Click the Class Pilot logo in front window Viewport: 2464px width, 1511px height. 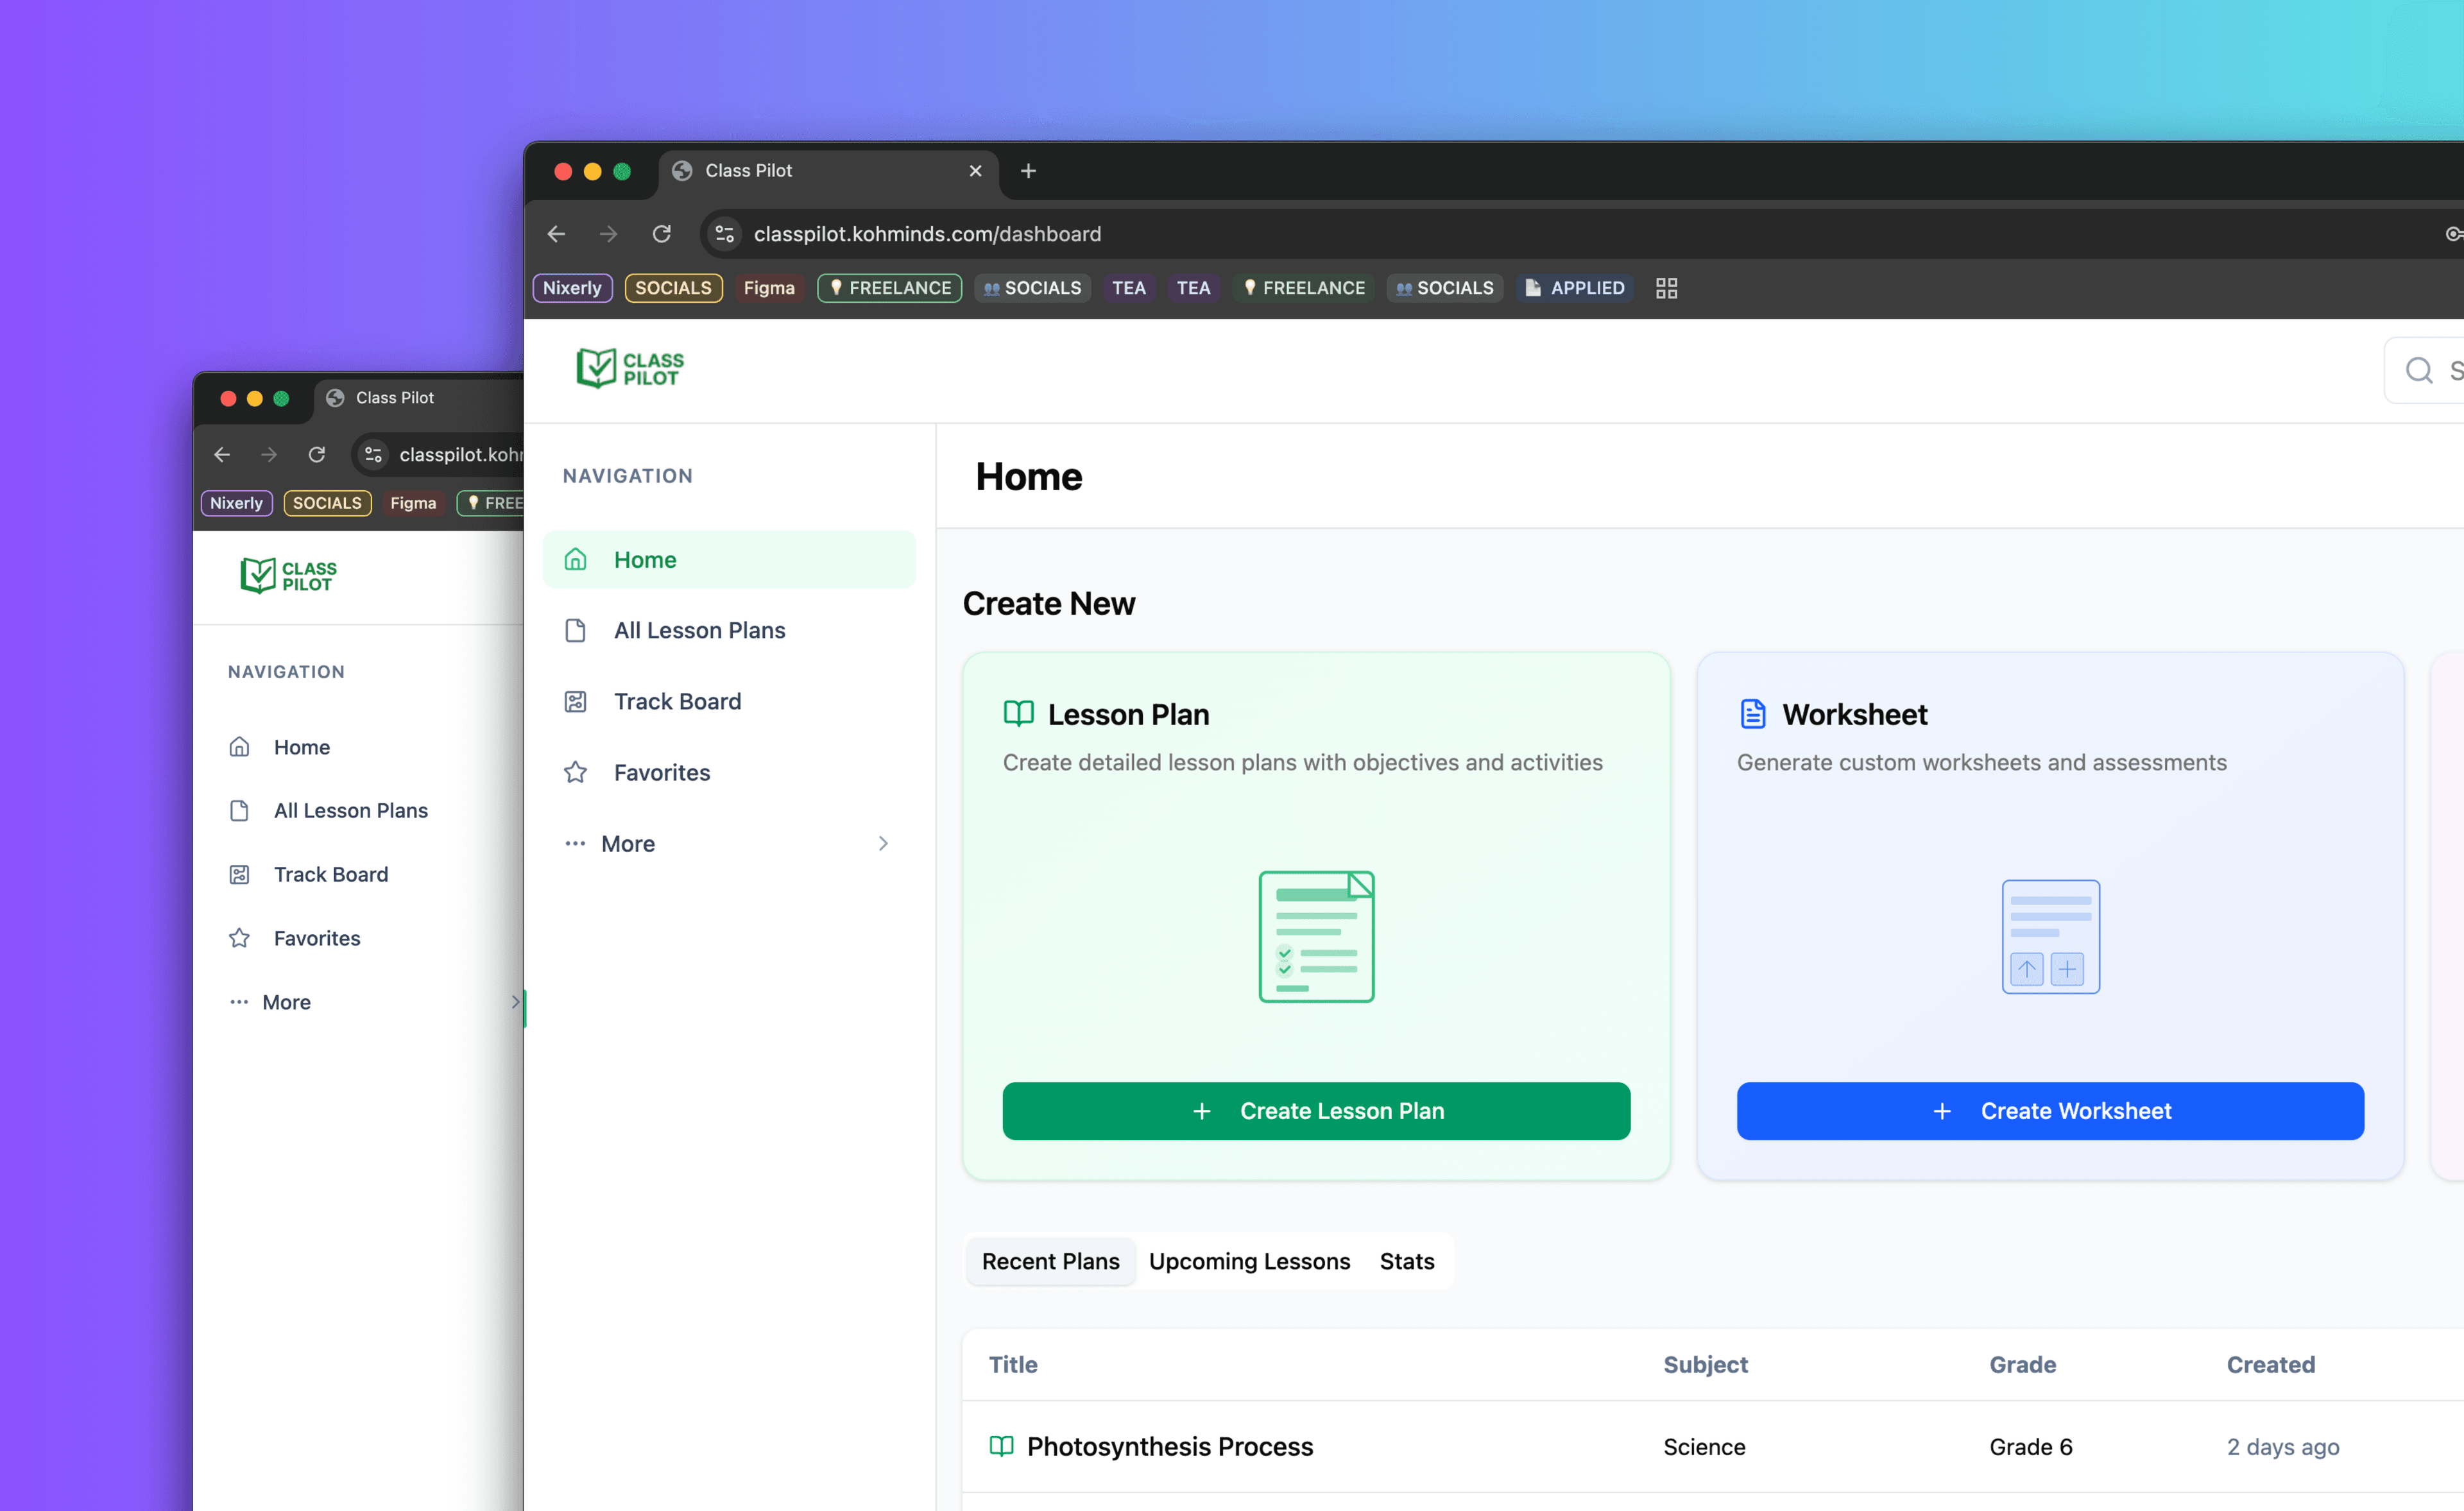coord(630,368)
